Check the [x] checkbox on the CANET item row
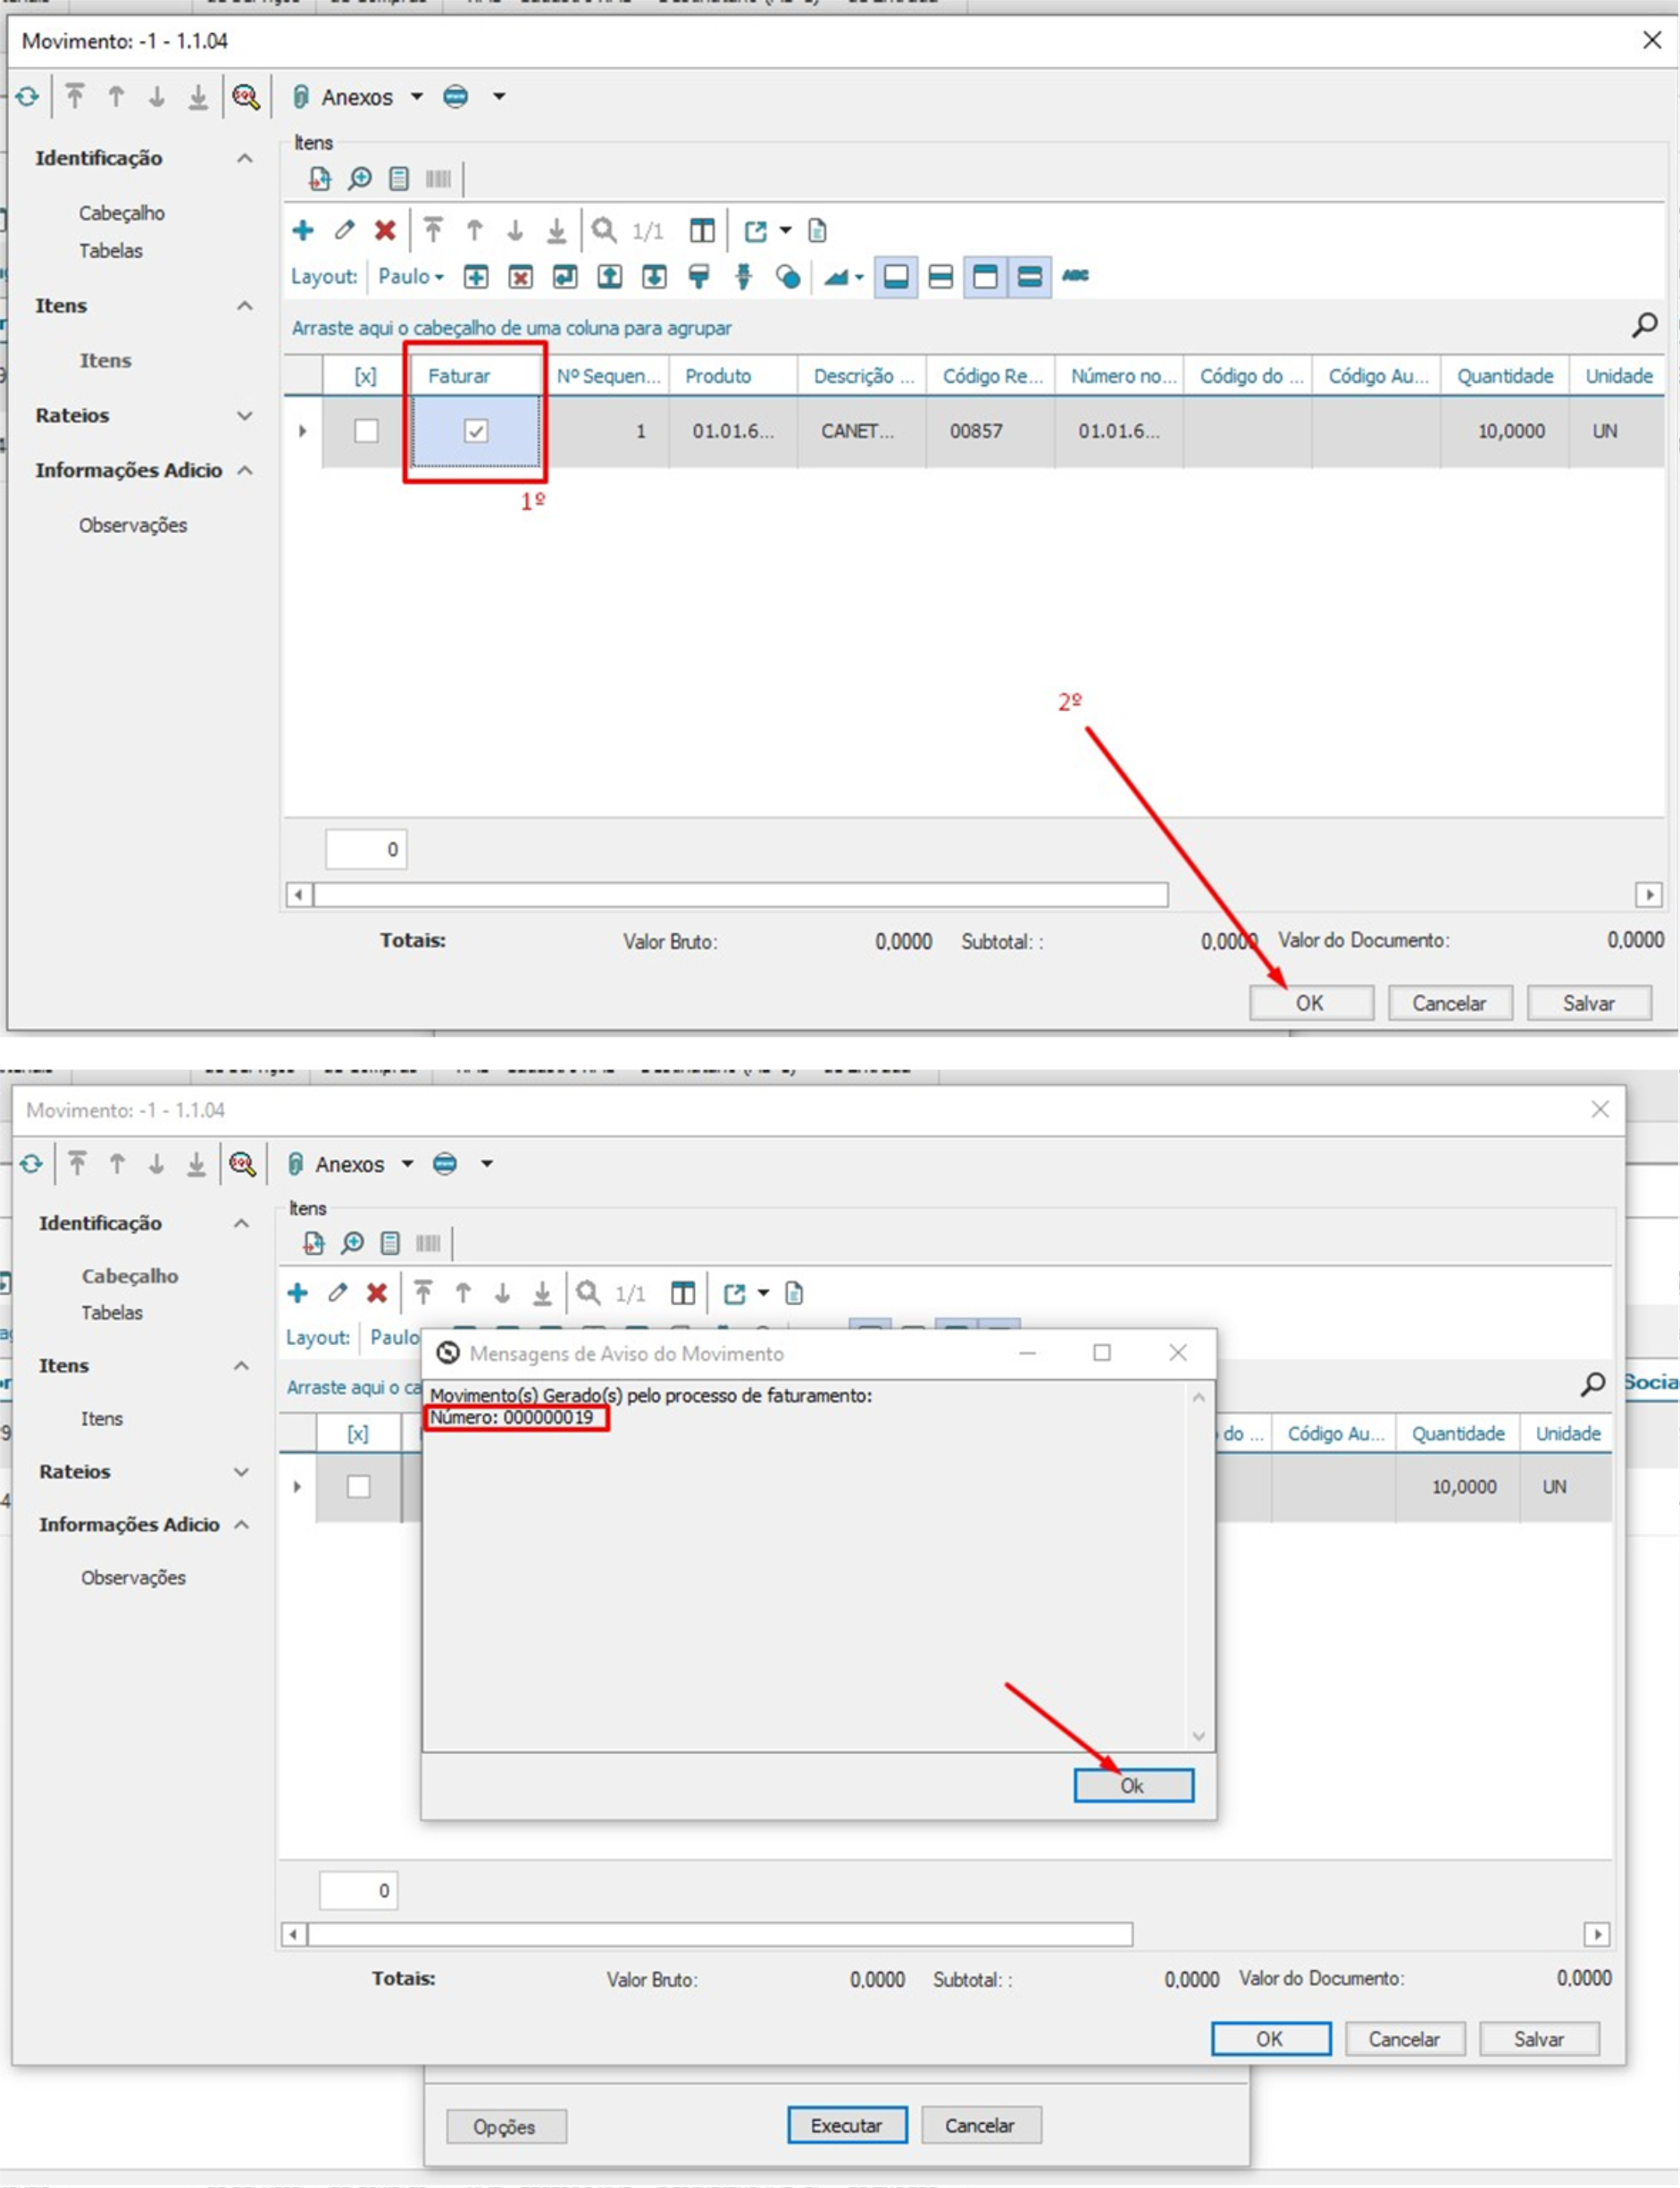1680x2188 pixels. point(366,431)
